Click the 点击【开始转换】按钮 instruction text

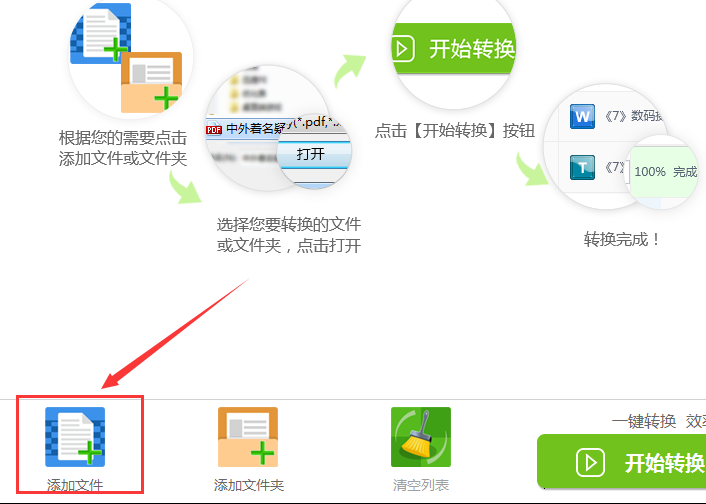point(455,131)
